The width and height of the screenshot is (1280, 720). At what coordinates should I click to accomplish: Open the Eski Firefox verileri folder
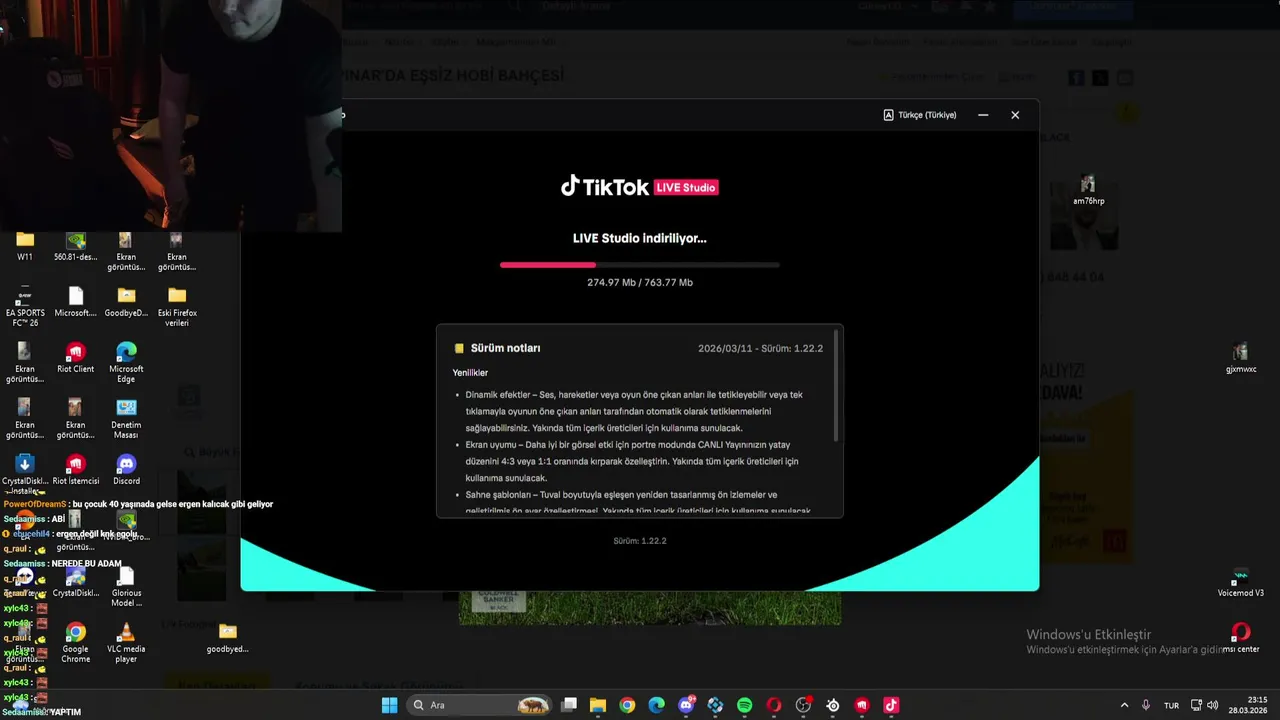(177, 307)
